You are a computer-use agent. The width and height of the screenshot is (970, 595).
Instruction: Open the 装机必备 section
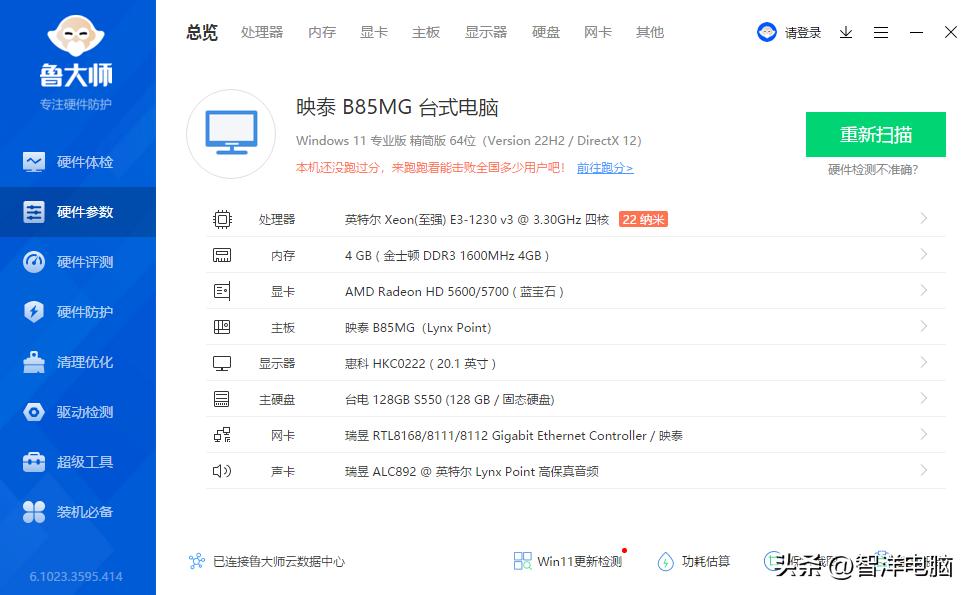click(77, 511)
